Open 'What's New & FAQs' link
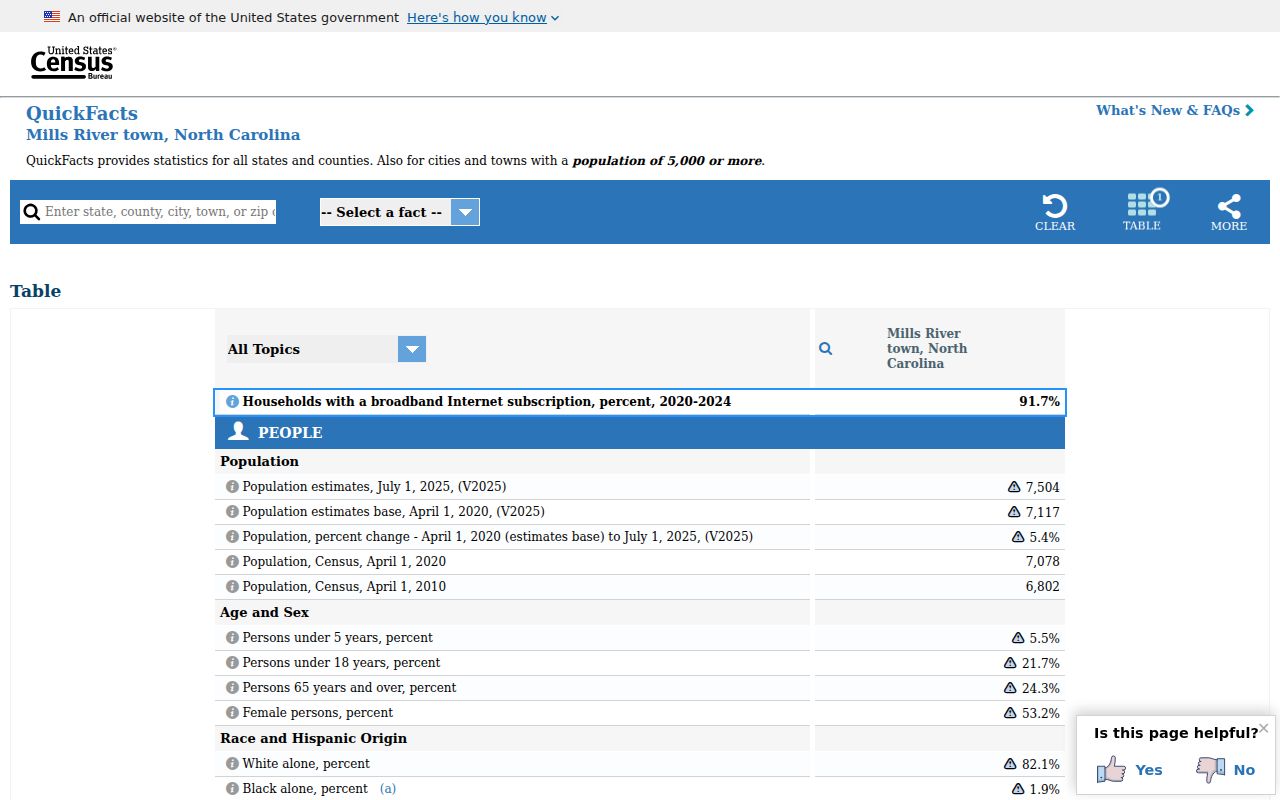The width and height of the screenshot is (1280, 800). (1175, 110)
